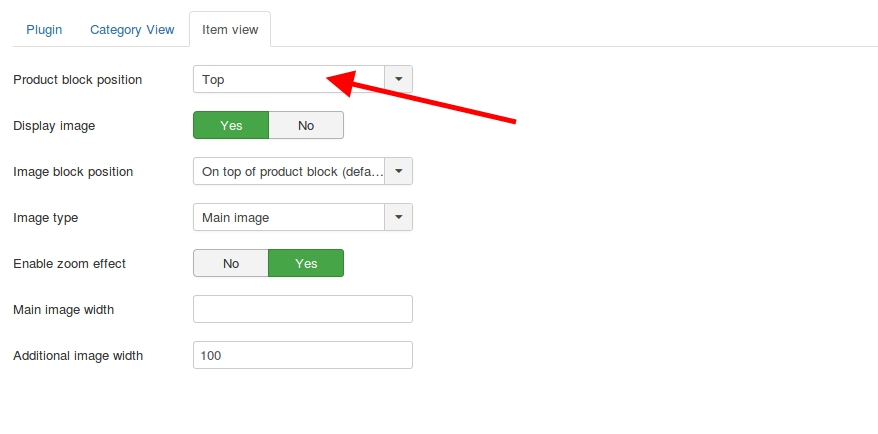Open the Plugin tab

point(44,30)
